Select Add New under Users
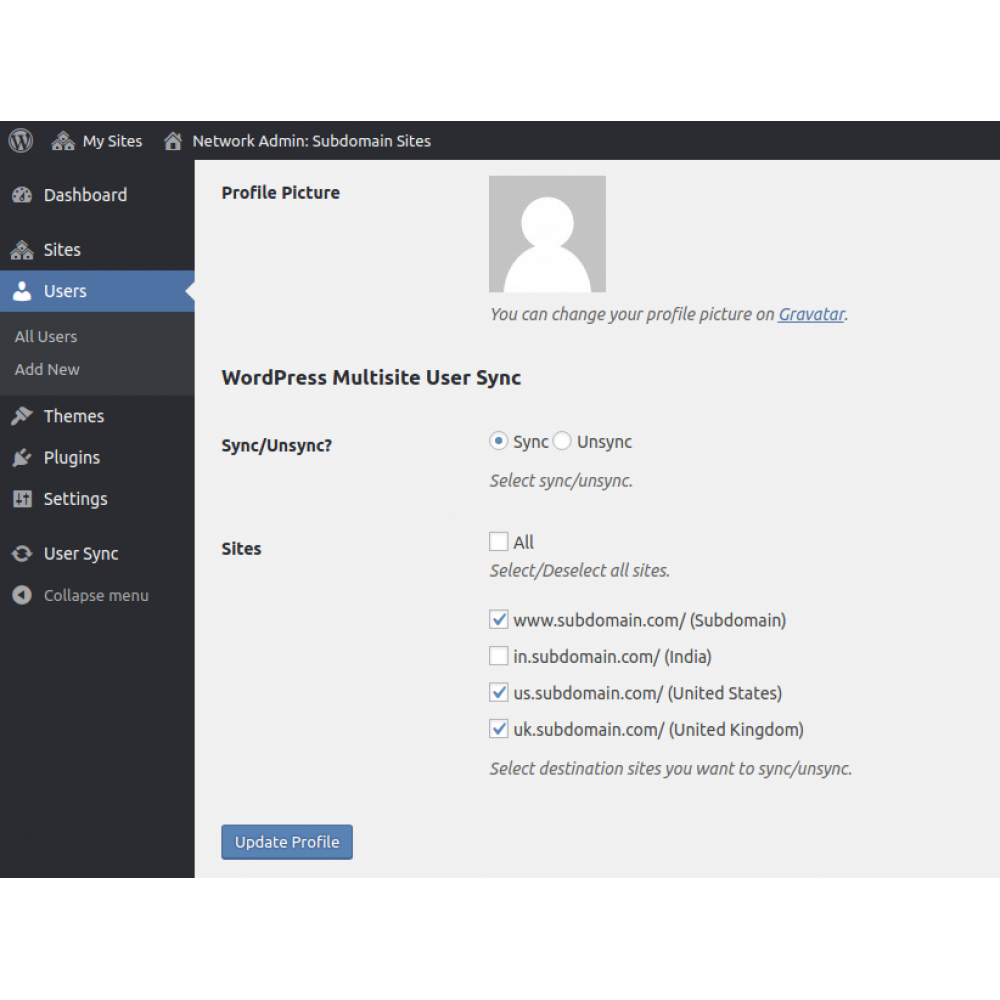This screenshot has height=1000, width=1000. click(x=46, y=369)
